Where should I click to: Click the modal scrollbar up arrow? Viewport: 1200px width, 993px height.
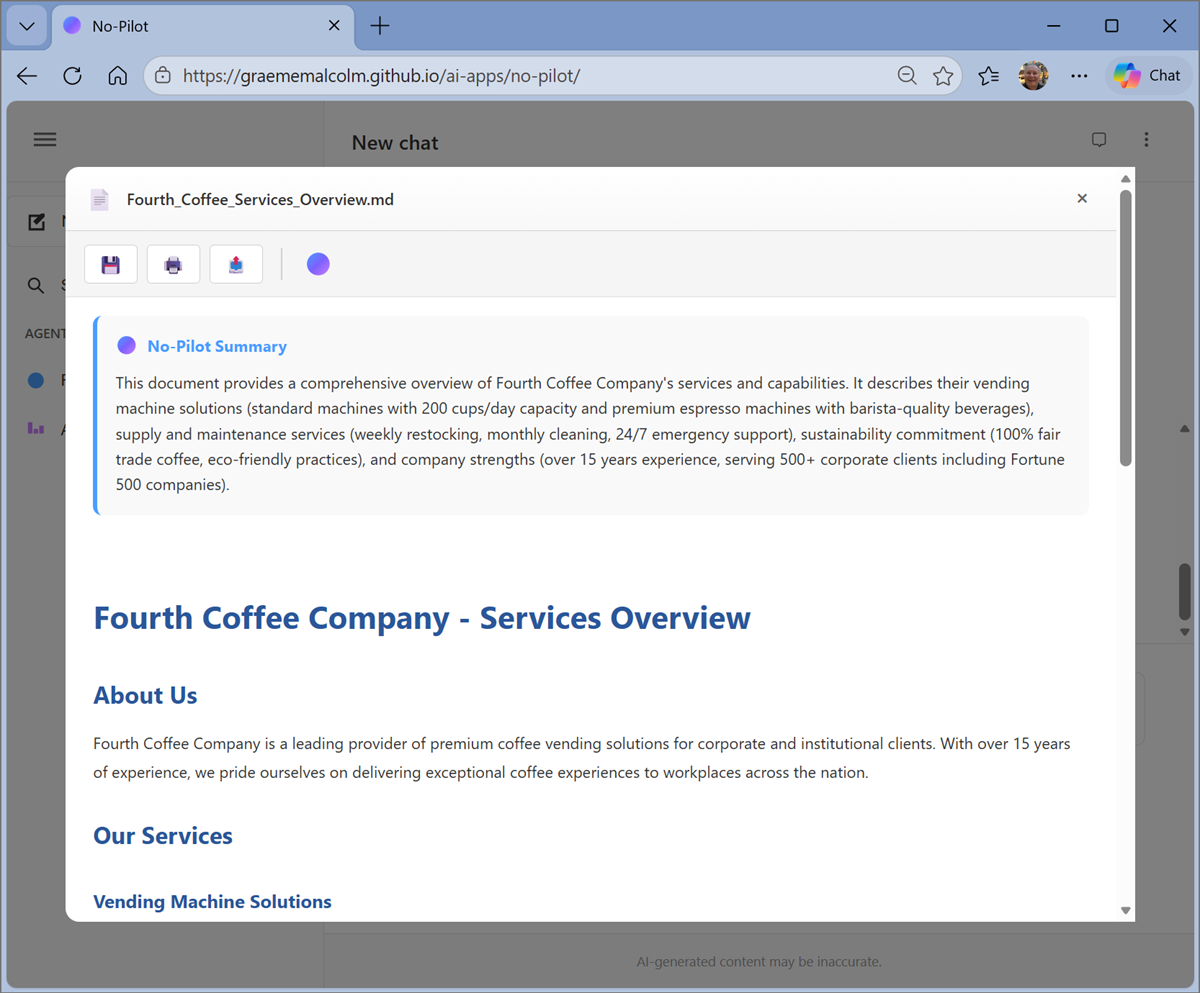click(x=1126, y=180)
